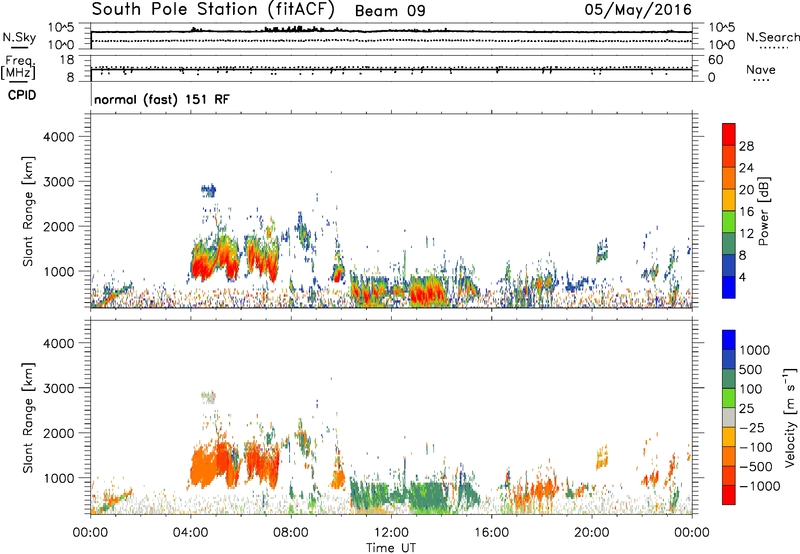Click the yellow velocity patch near 20:30
Viewport: 800px width, 554px height.
click(602, 457)
